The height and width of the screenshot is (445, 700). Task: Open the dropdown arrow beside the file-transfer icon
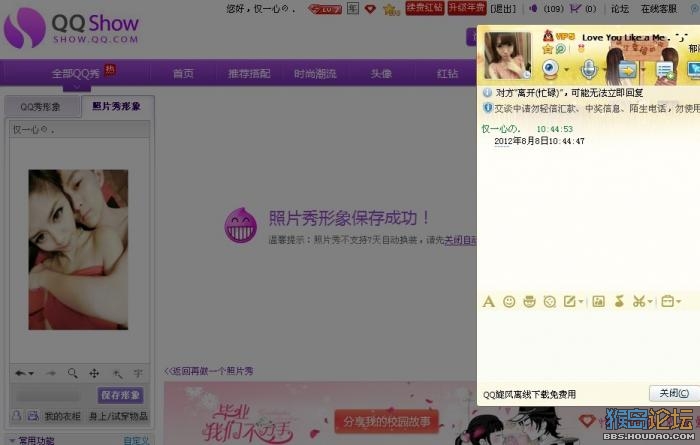[x=643, y=70]
